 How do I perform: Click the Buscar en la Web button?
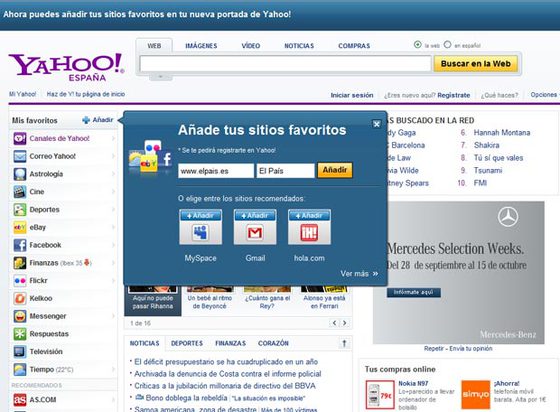coord(476,64)
